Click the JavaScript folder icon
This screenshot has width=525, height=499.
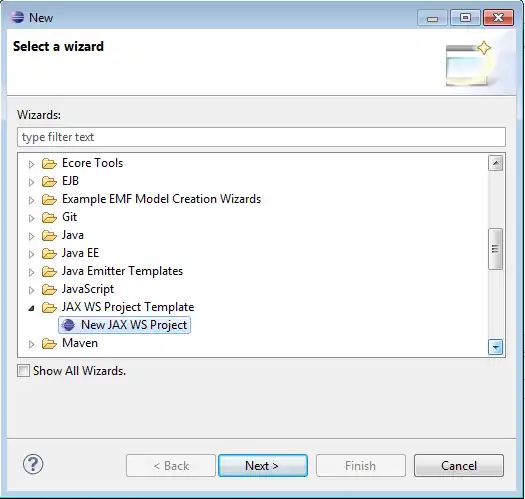click(x=49, y=290)
